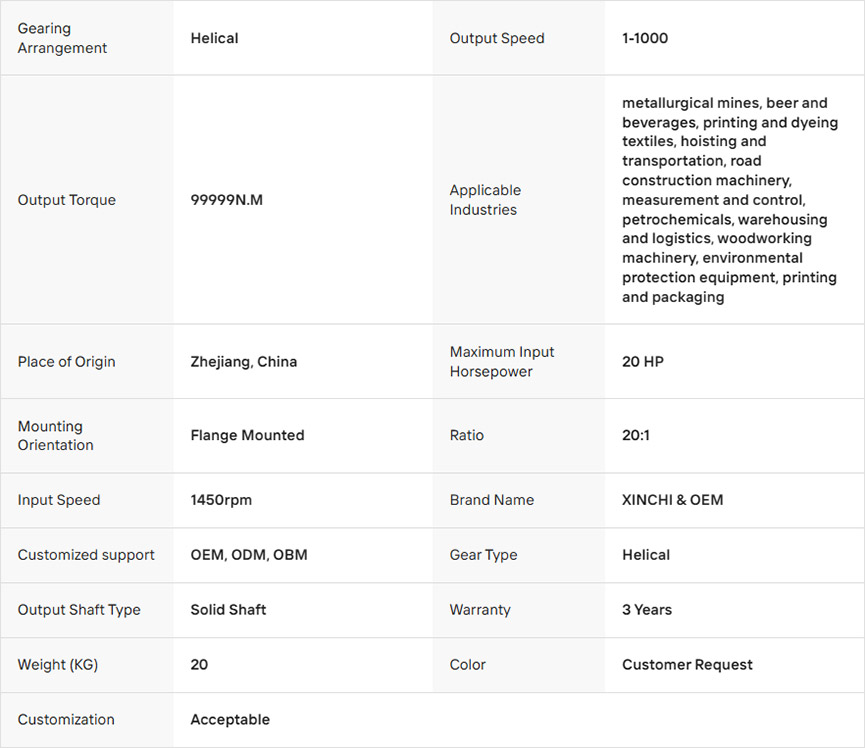Click the Acceptable customization value

(230, 720)
